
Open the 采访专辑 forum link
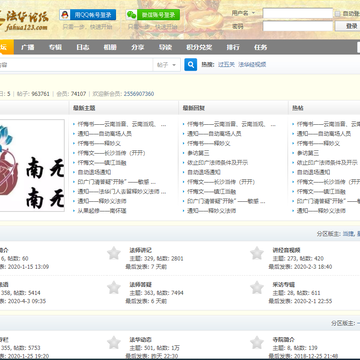coord(284,285)
